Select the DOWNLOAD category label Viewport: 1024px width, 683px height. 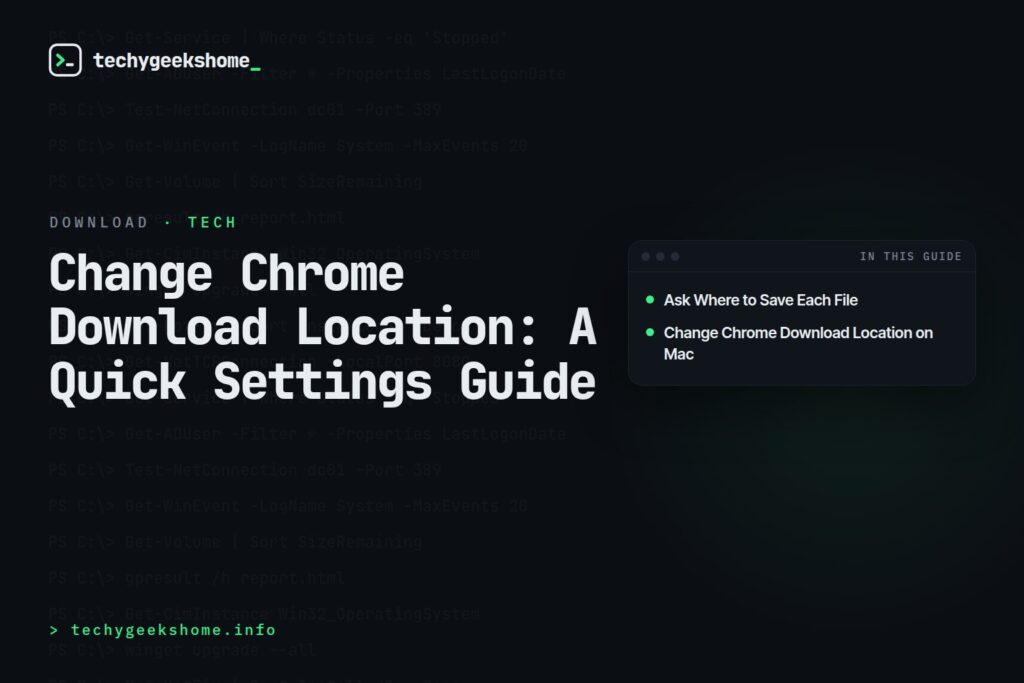(x=99, y=223)
